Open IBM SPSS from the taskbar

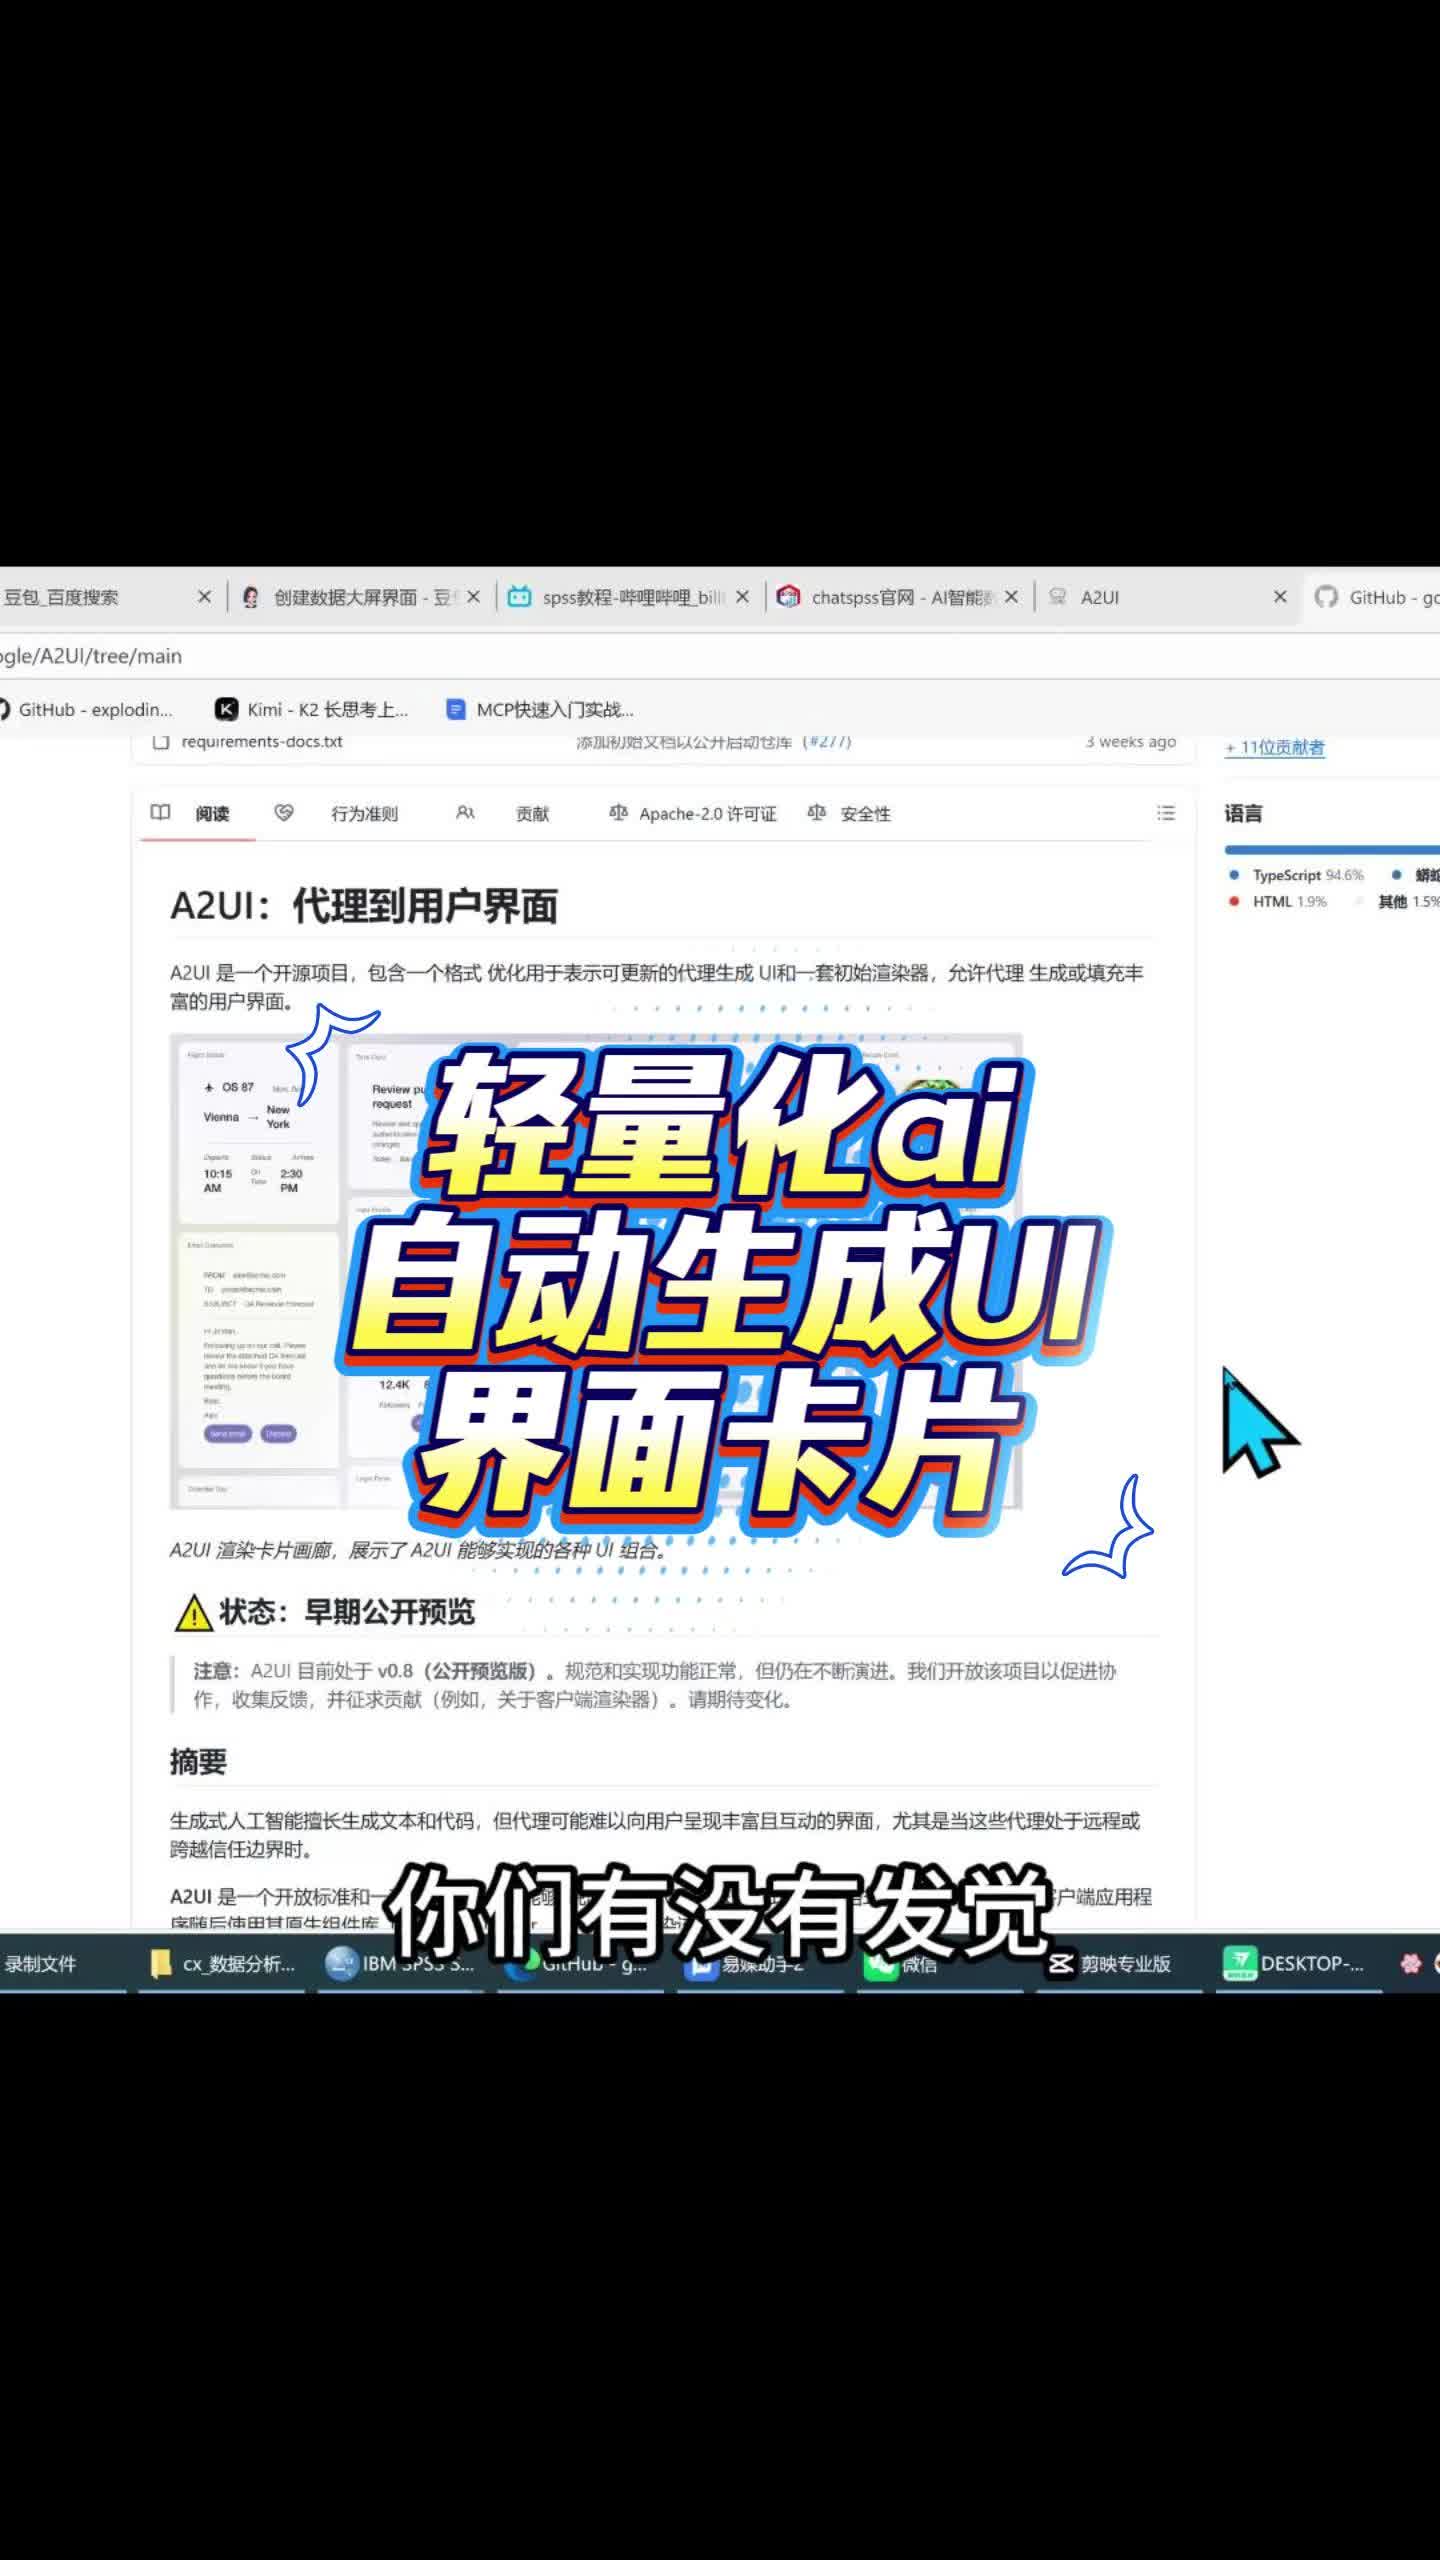400,1964
